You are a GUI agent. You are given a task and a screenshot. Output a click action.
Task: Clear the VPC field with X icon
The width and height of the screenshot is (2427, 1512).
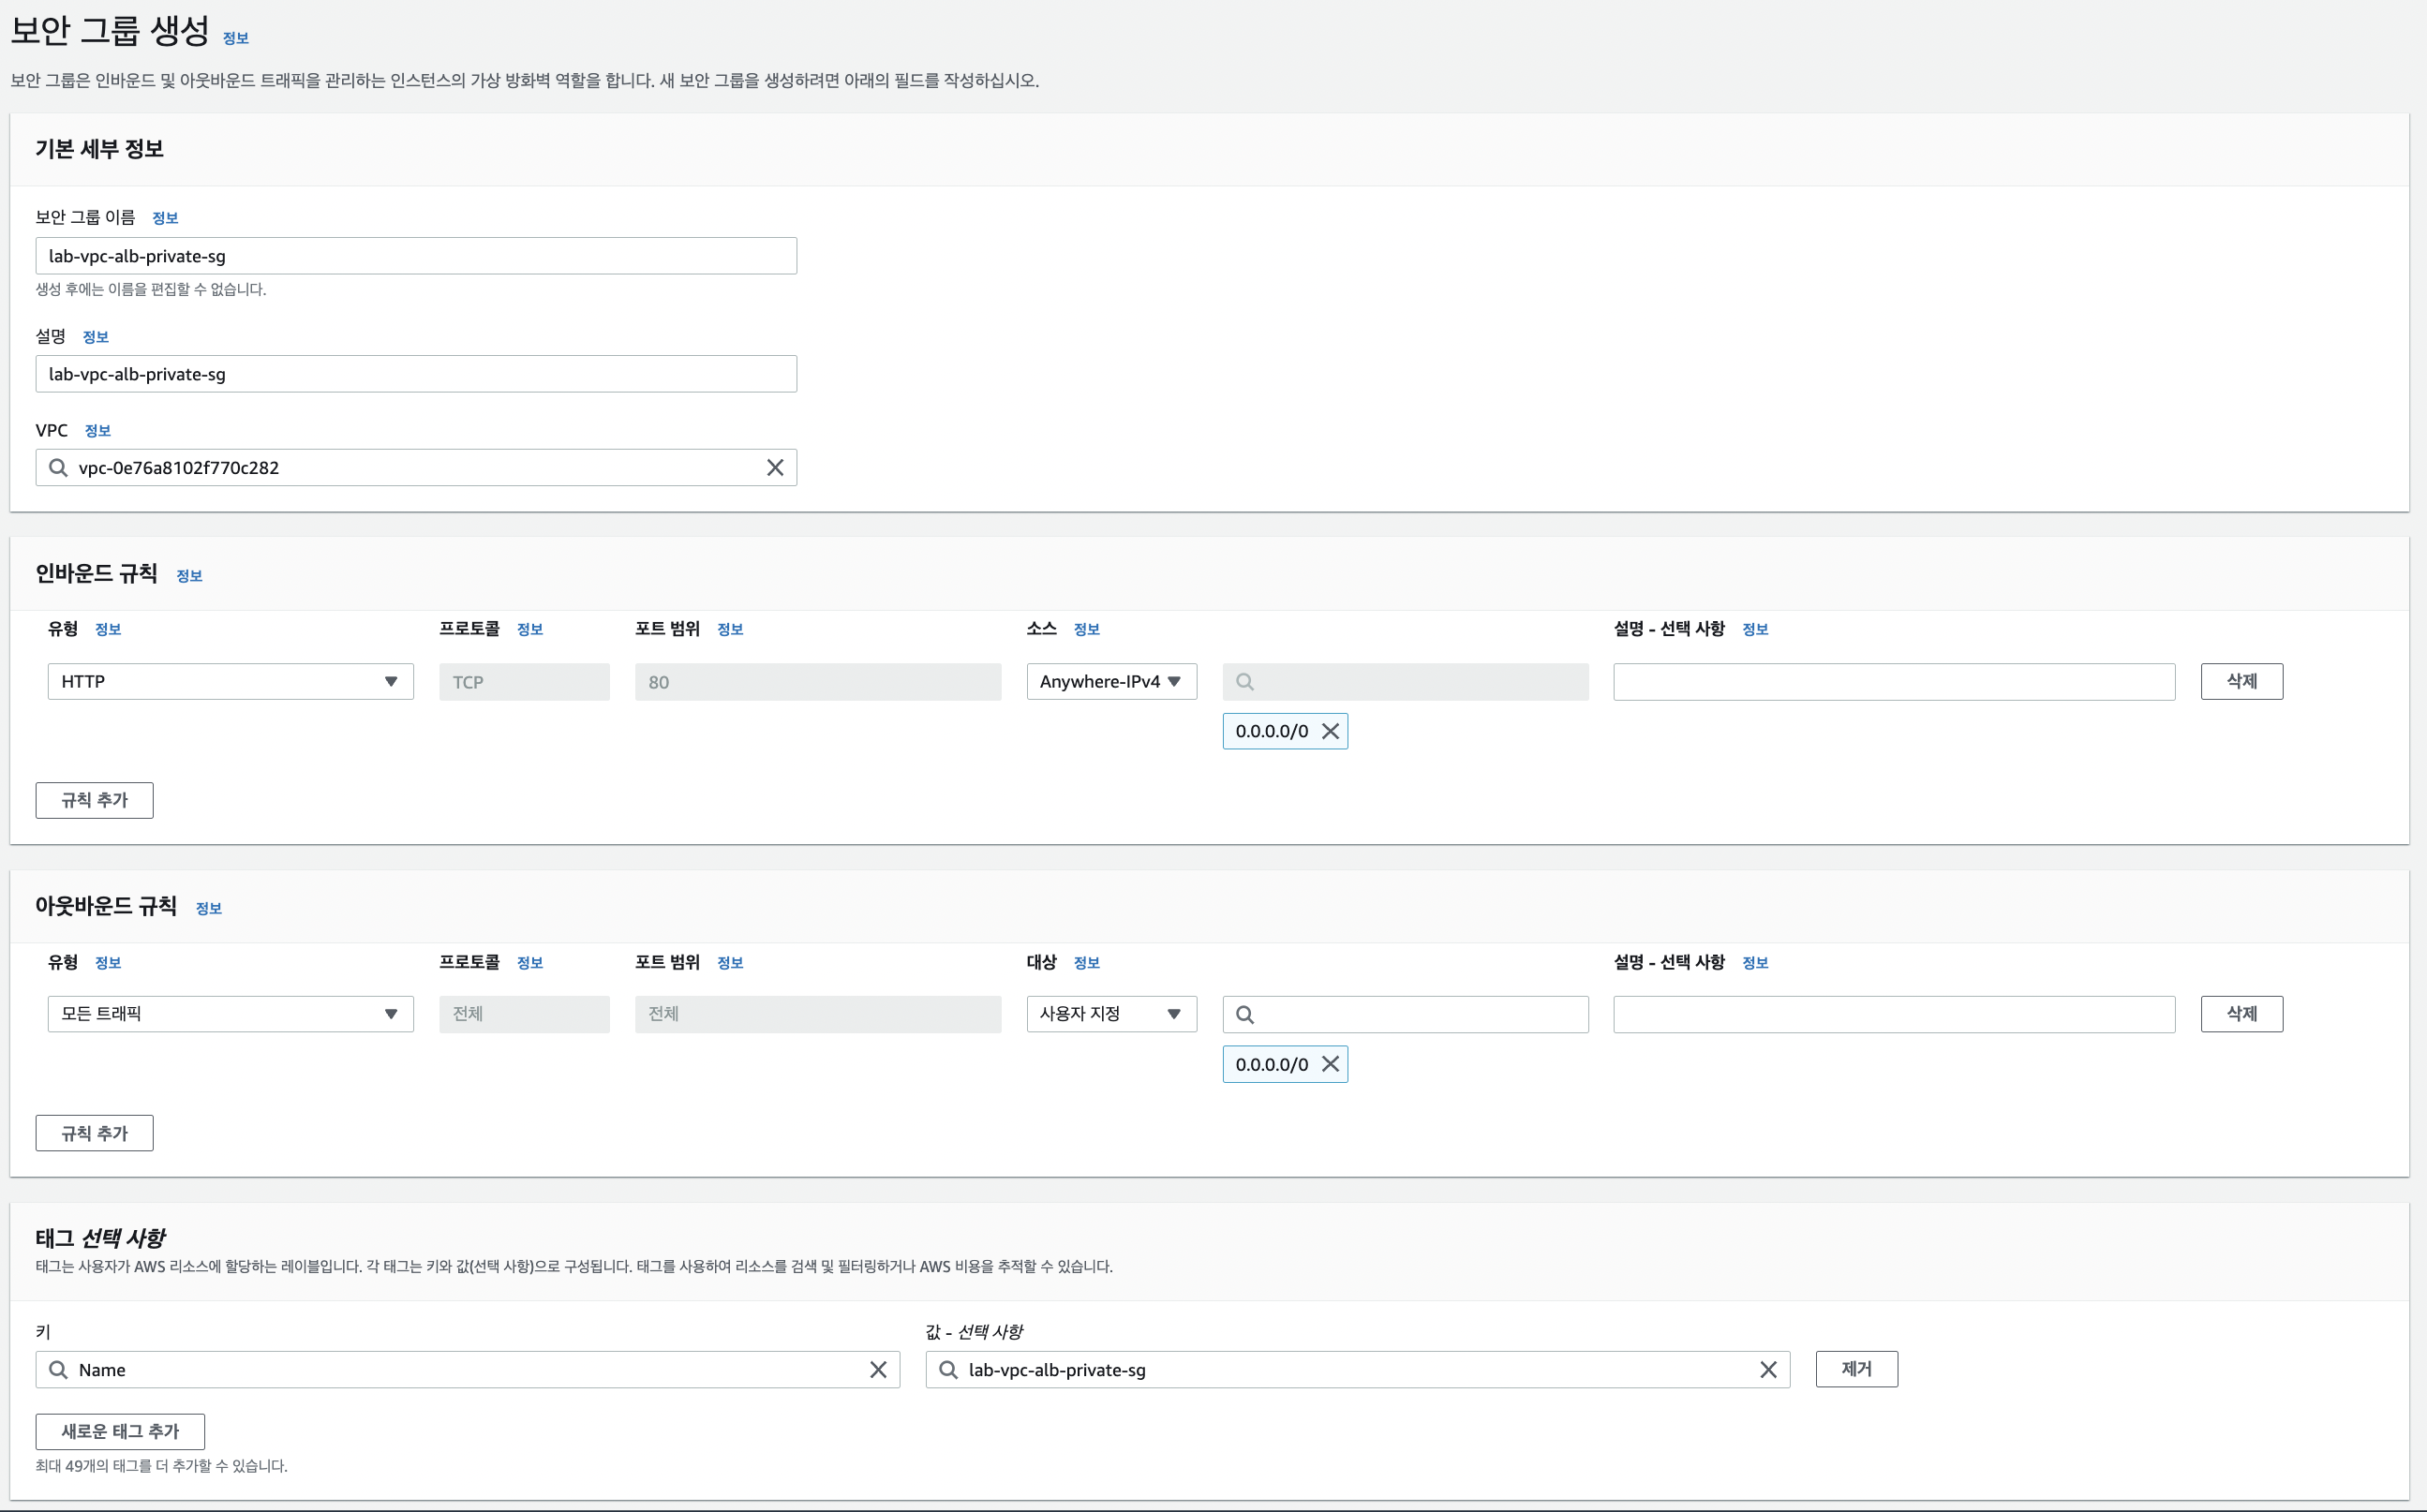(774, 467)
